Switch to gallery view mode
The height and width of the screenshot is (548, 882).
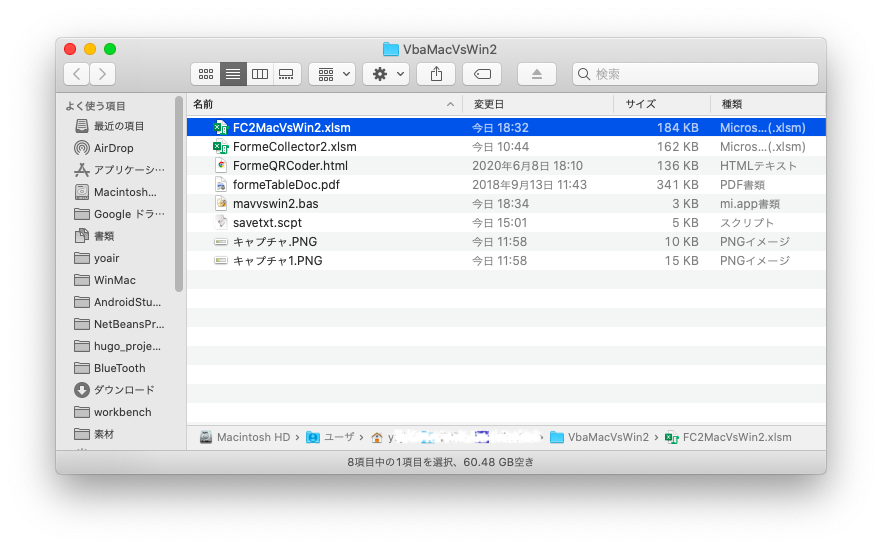(x=286, y=74)
